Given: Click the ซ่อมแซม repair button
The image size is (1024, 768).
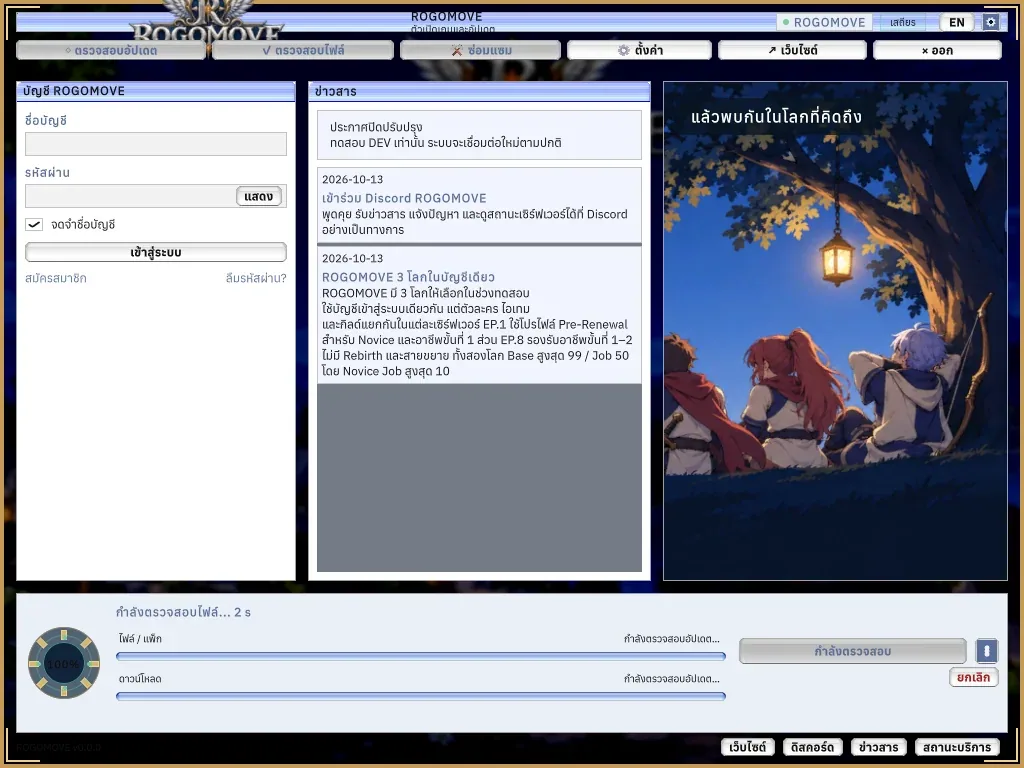Looking at the screenshot, I should (x=481, y=50).
